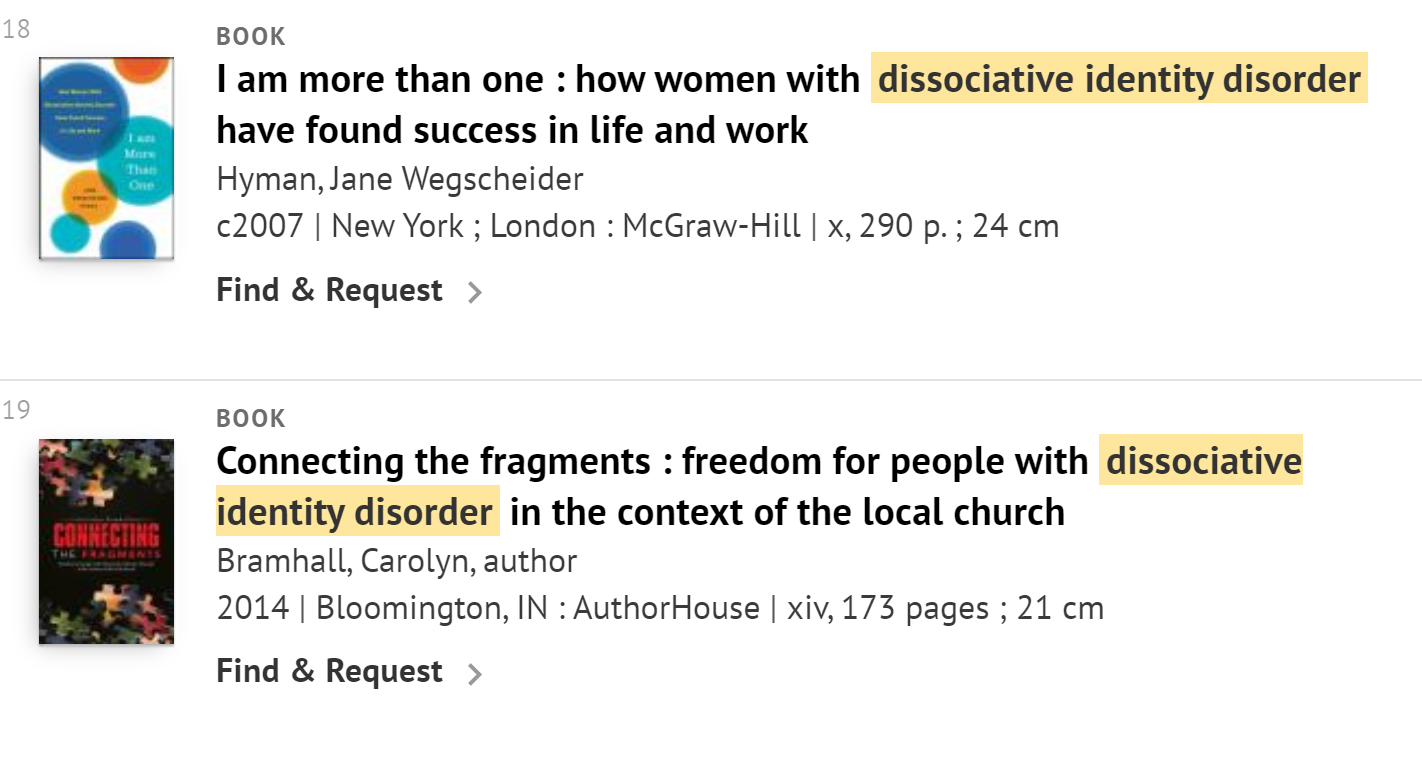
Task: Click the "I am More Than One" book cover
Action: point(106,158)
